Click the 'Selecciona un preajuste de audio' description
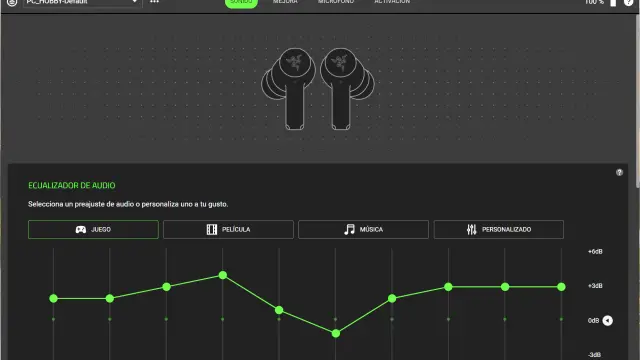This screenshot has width=640, height=360. coord(128,204)
